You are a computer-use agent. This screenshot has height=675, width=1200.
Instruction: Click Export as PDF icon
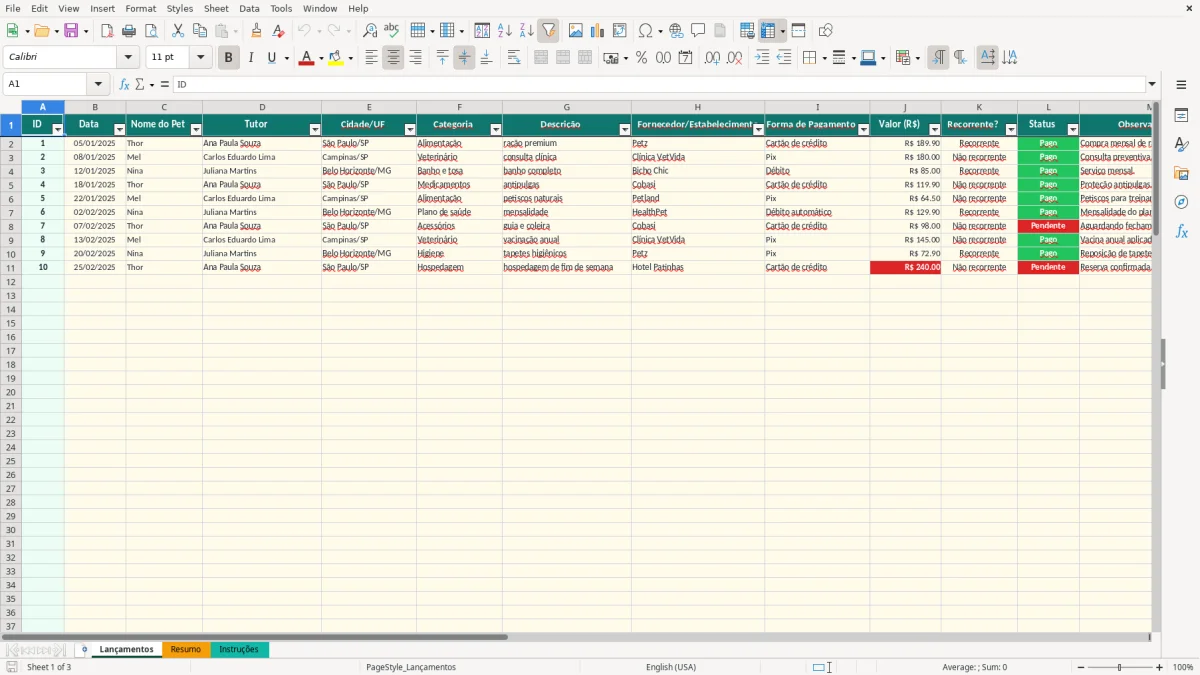pos(107,31)
